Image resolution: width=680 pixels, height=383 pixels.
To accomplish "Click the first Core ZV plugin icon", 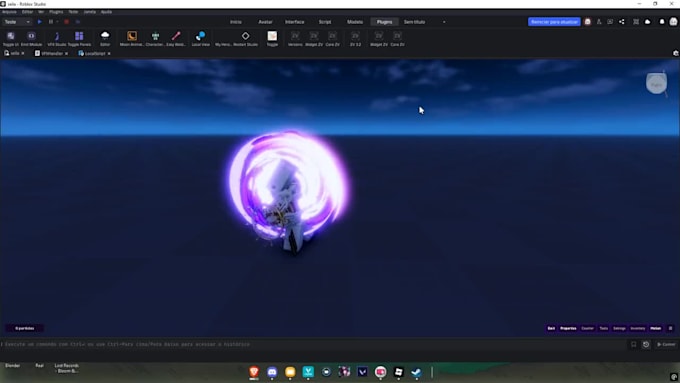I will [x=333, y=38].
